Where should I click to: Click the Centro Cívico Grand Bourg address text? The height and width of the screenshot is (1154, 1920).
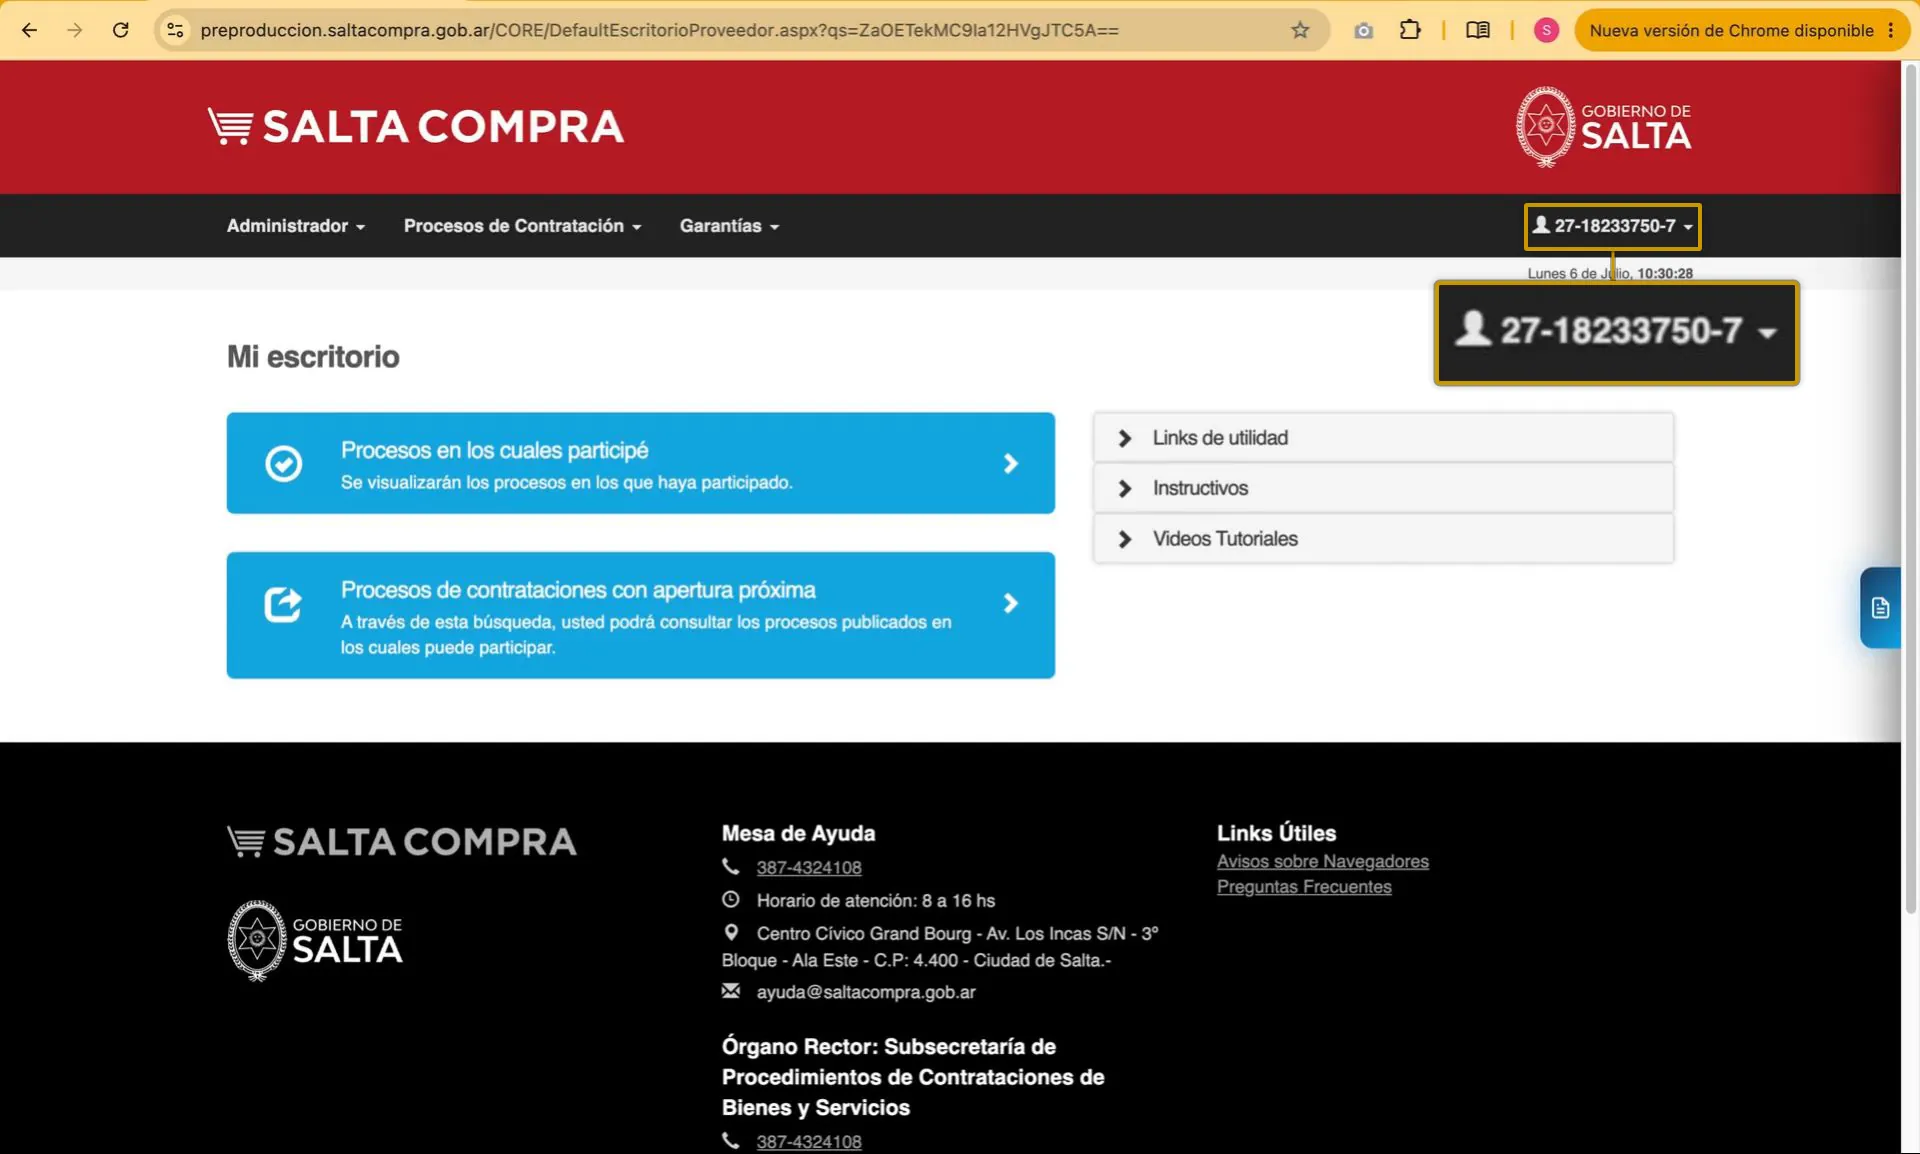point(940,946)
